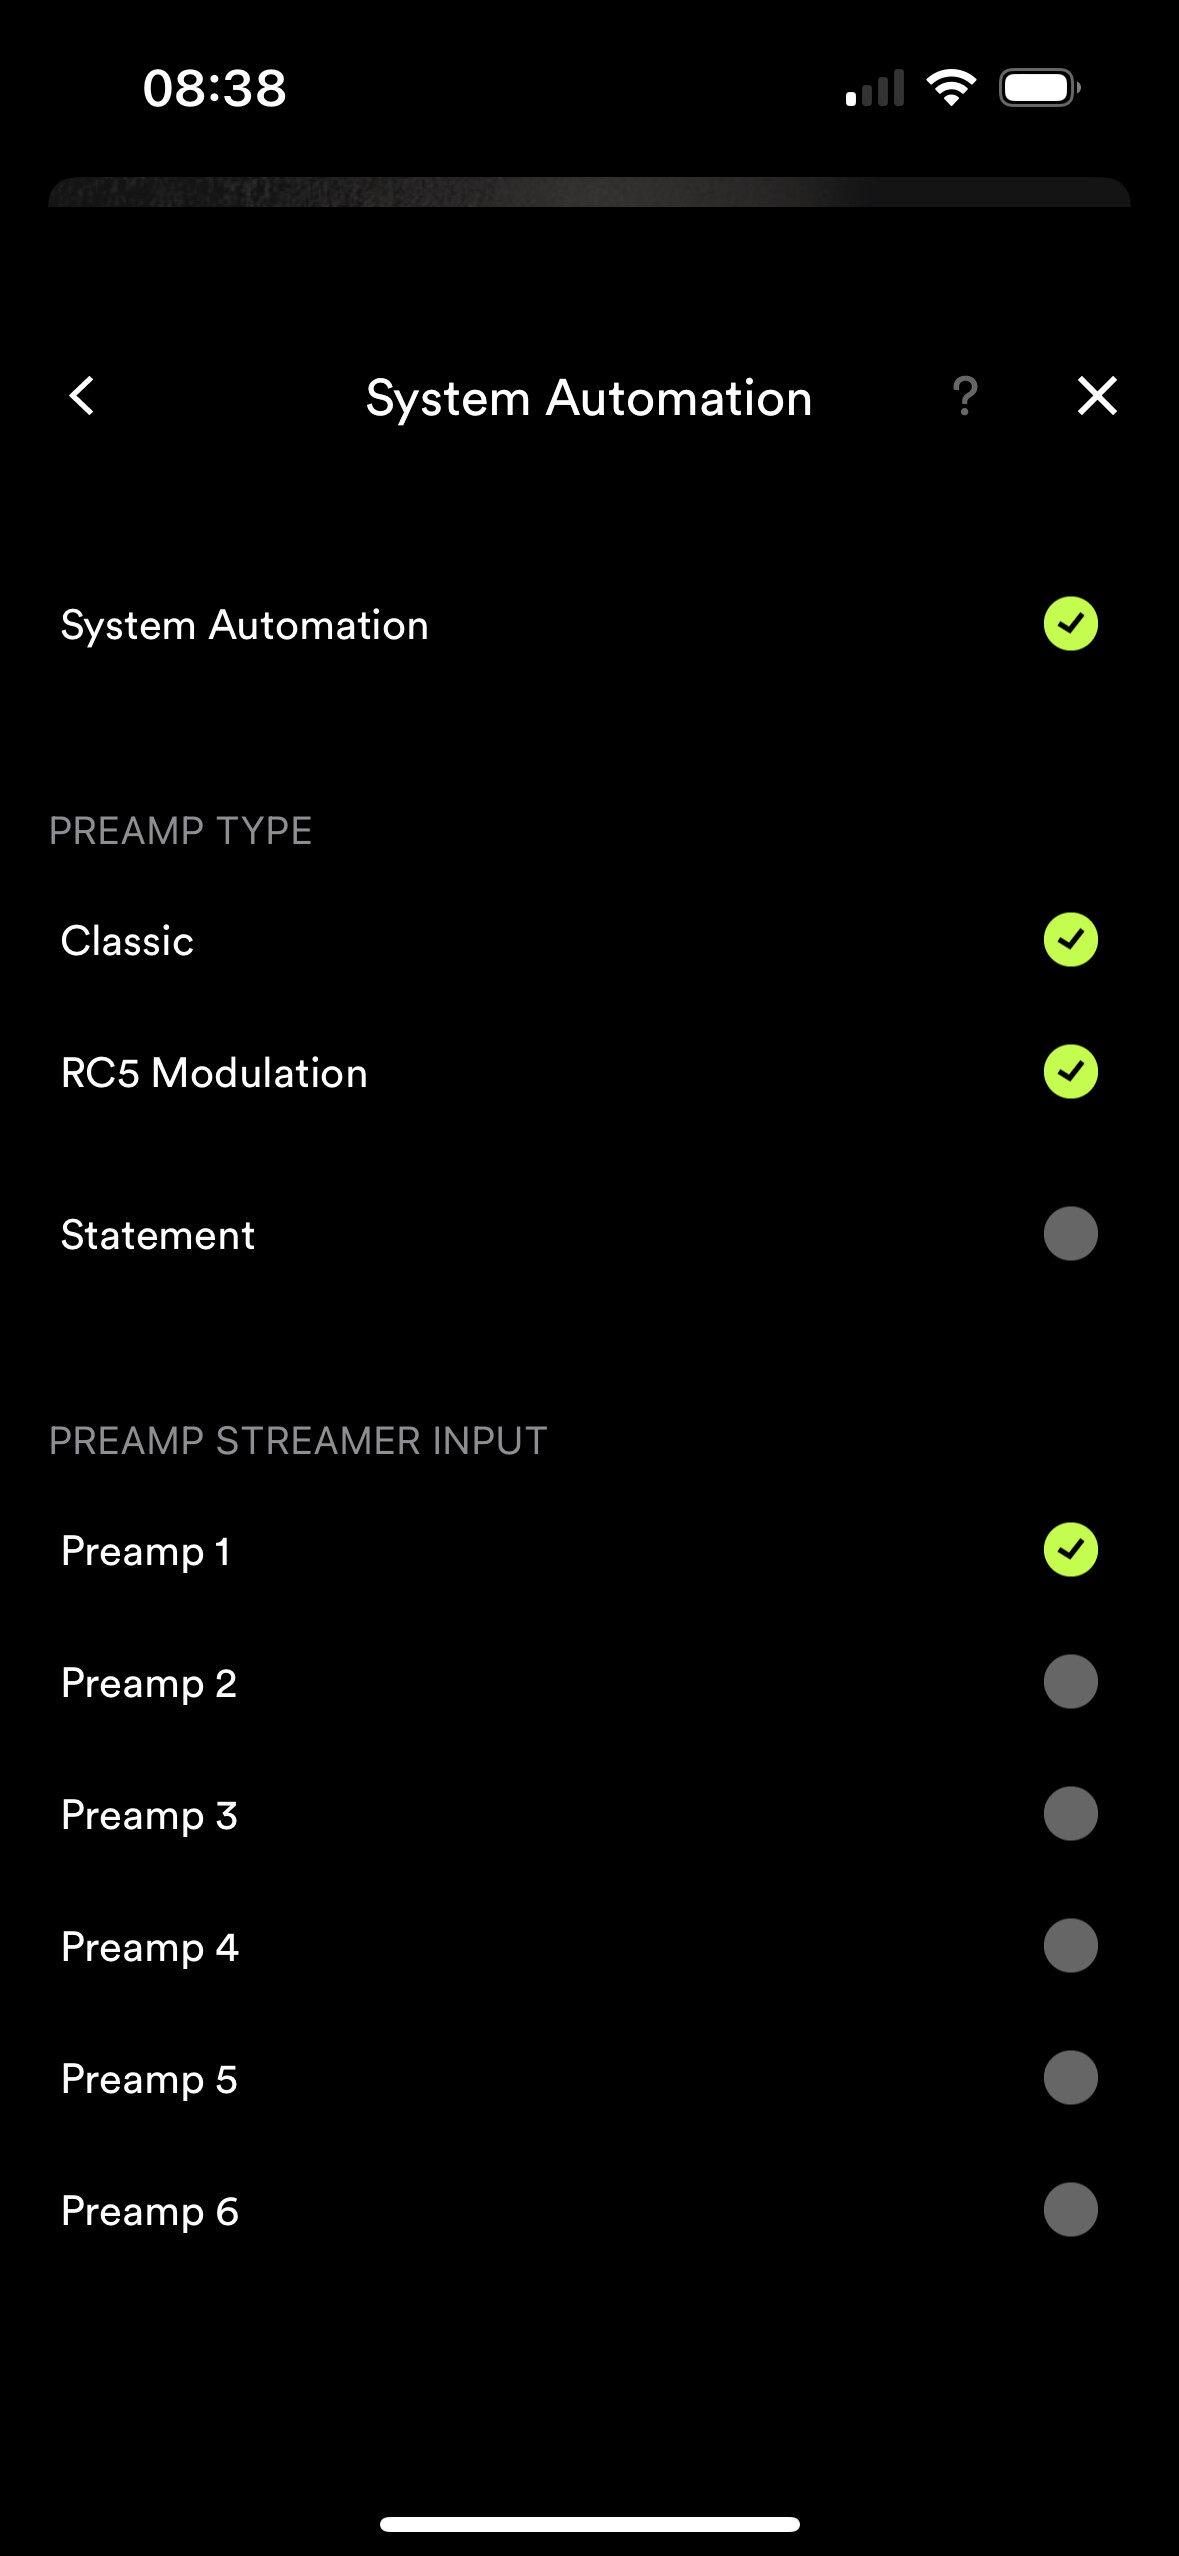Deselect the Preamp 1 green checkmark
The image size is (1179, 2556).
point(1070,1550)
